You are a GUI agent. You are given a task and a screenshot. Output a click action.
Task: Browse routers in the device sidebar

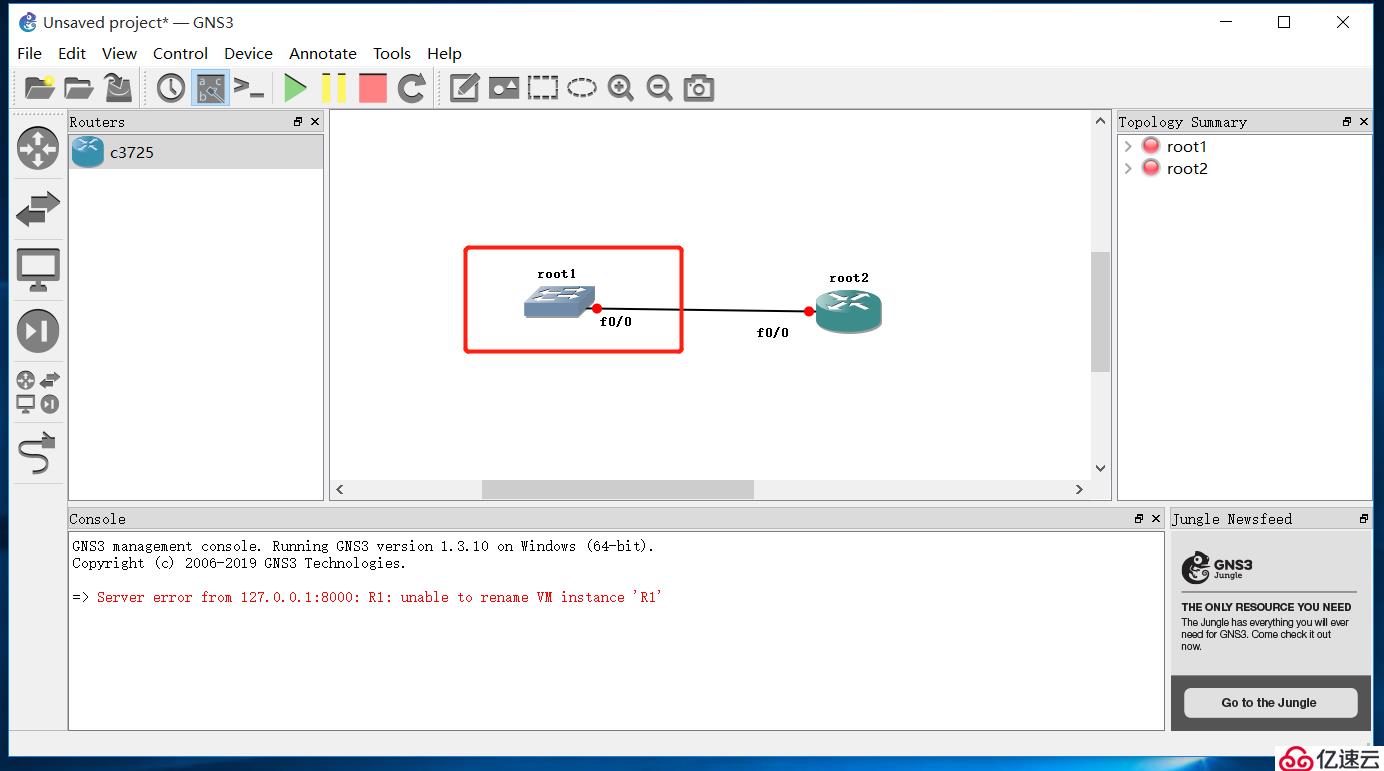(38, 148)
